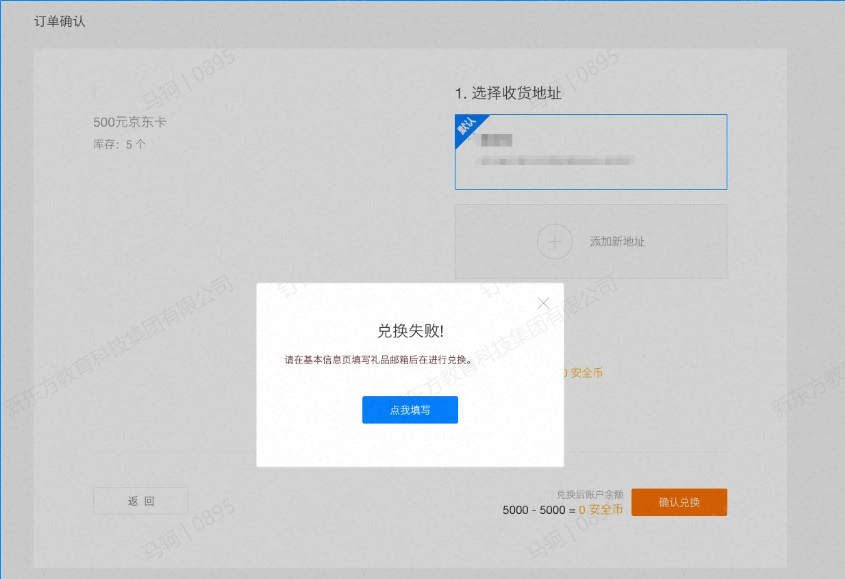Viewport: 845px width, 579px height.
Task: Click the 500元京东卡 product image placeholder
Action: click(93, 91)
